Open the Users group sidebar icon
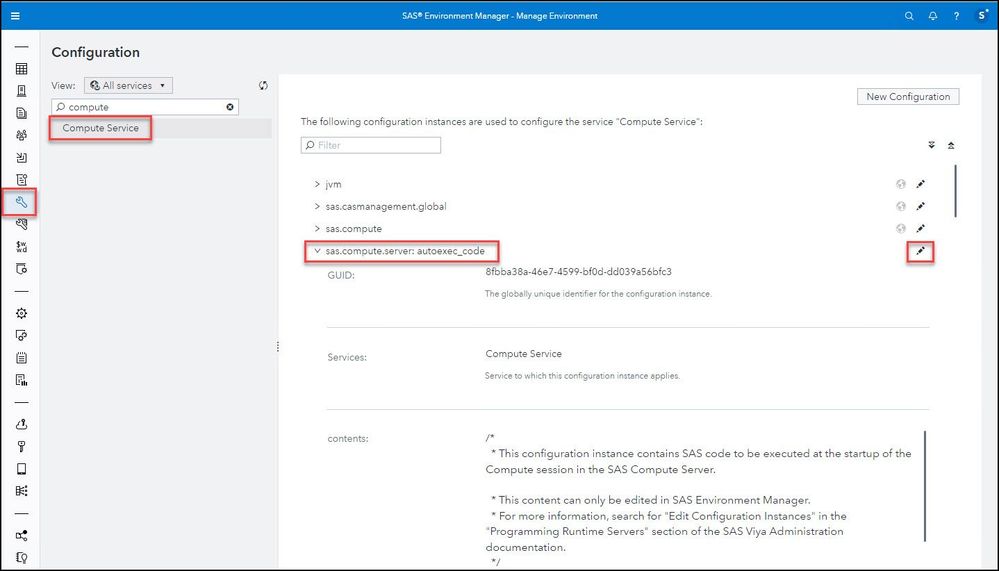The width and height of the screenshot is (999, 571). (x=21, y=135)
